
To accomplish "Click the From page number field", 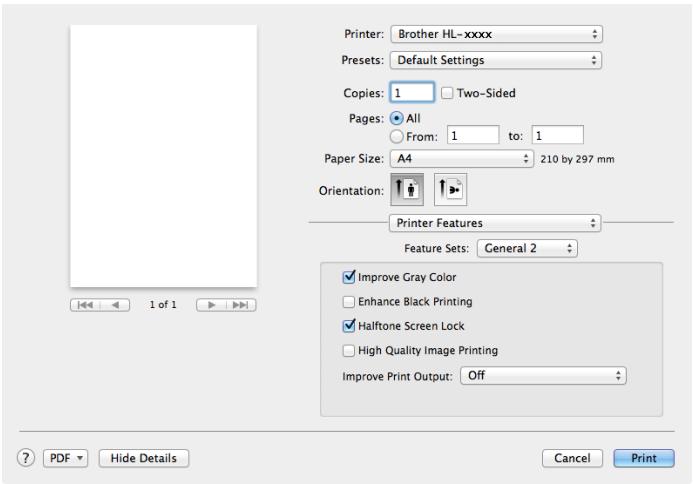I will tap(473, 135).
